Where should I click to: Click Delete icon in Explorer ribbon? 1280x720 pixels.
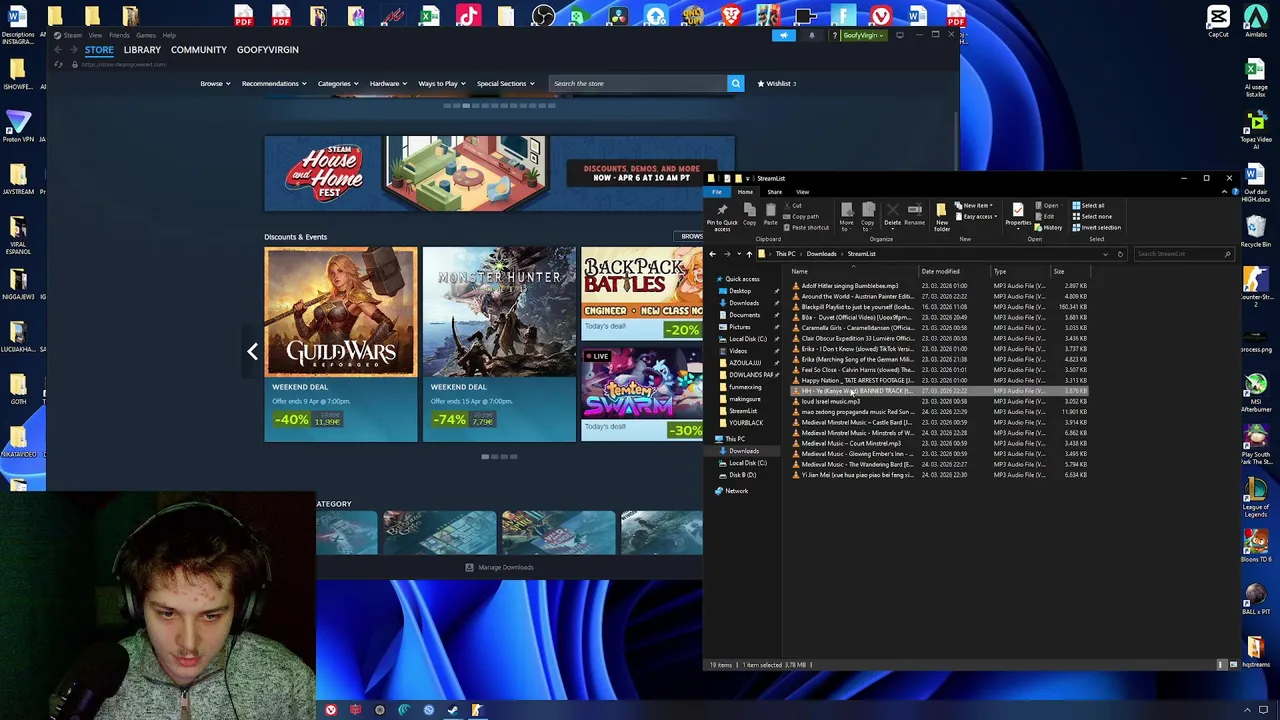coord(892,215)
